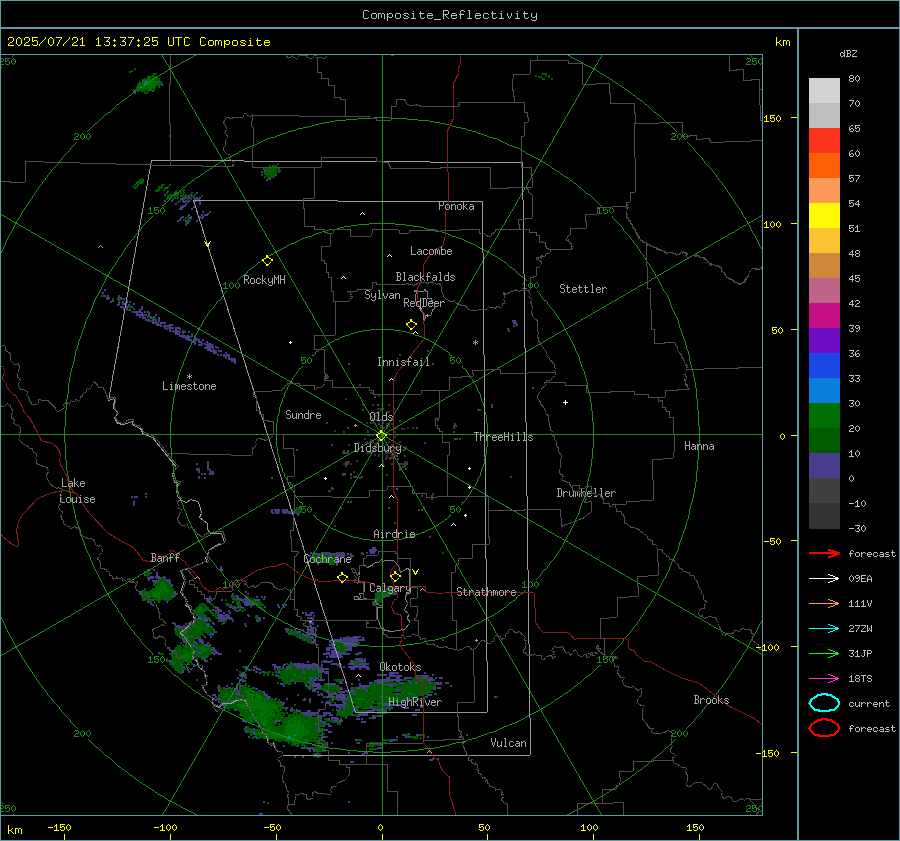Click the Didsbury town label
Viewport: 900px width, 841px height.
point(377,448)
